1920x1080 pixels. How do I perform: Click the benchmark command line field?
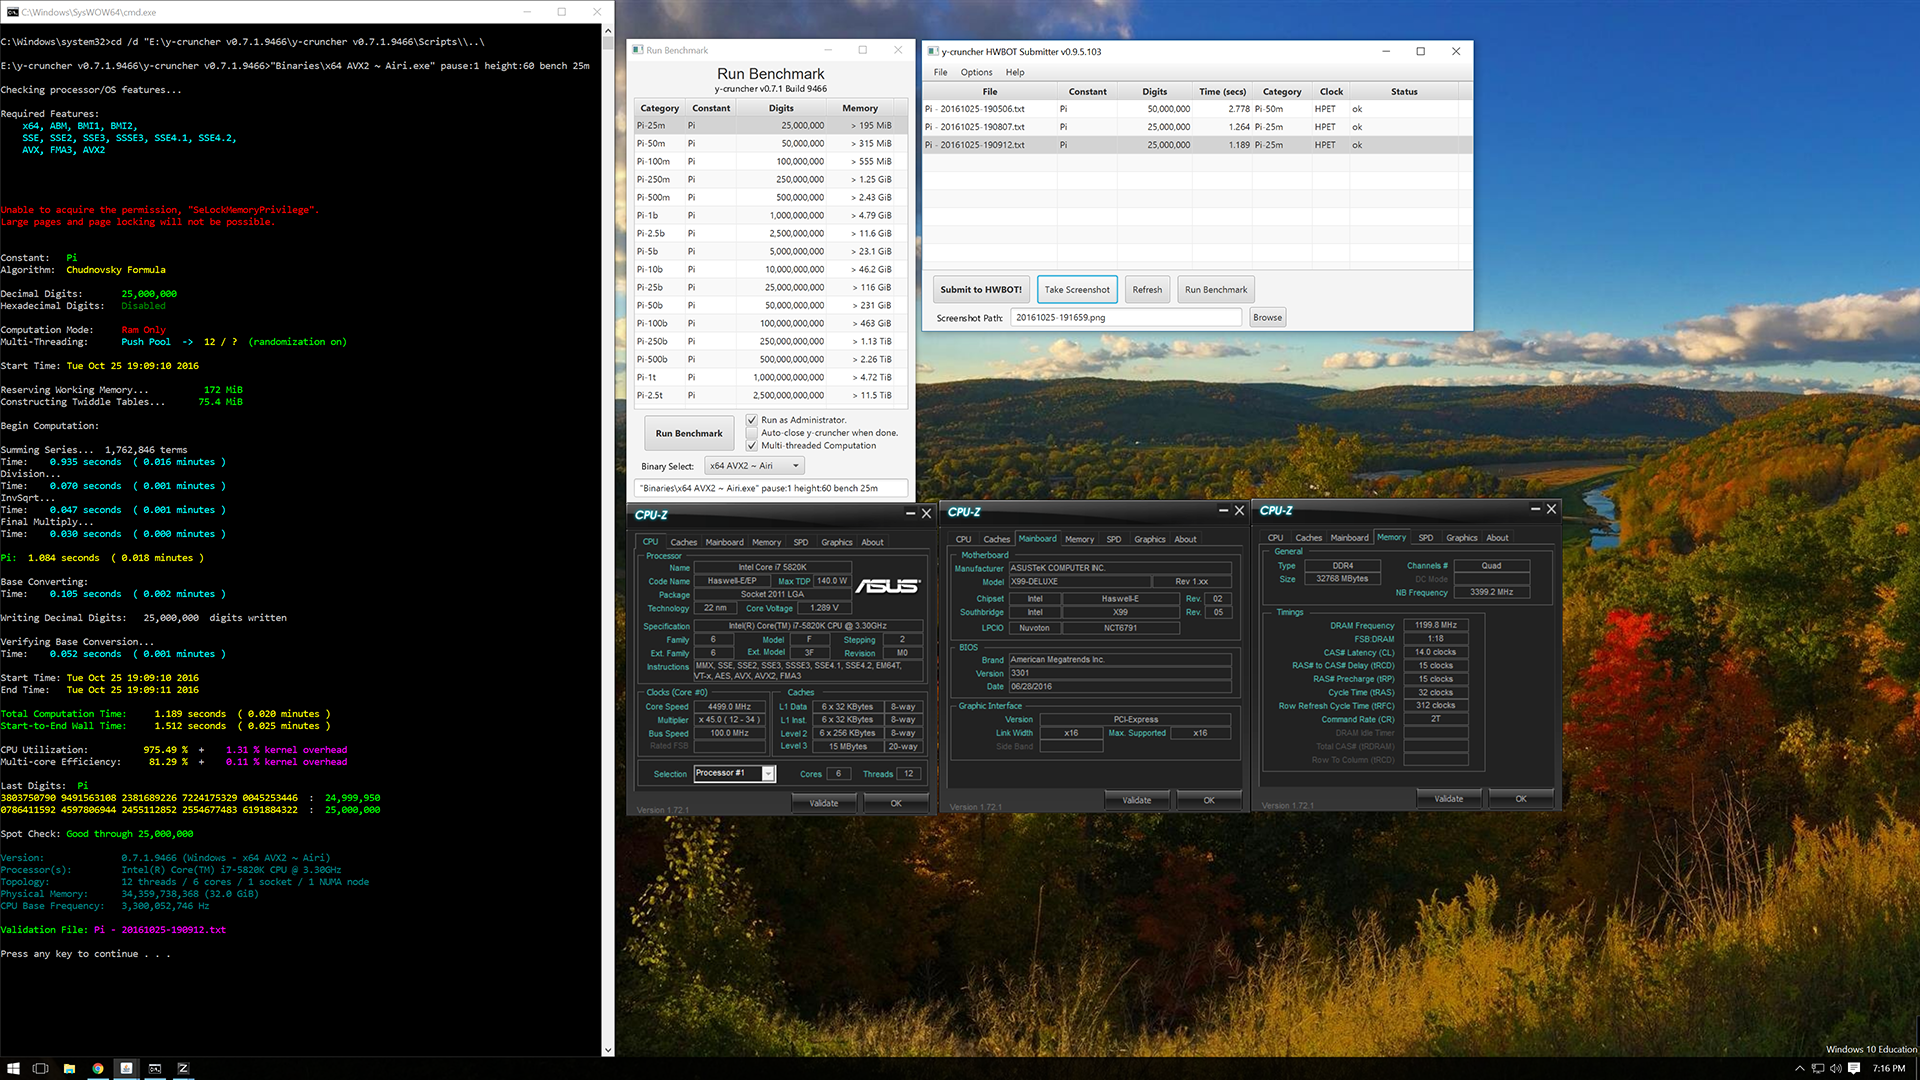point(771,488)
